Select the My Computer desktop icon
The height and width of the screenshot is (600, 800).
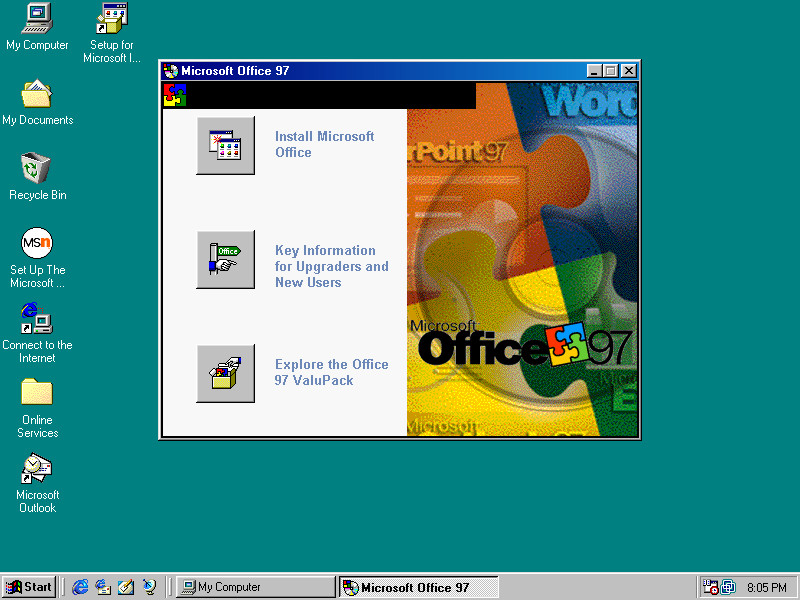37,27
